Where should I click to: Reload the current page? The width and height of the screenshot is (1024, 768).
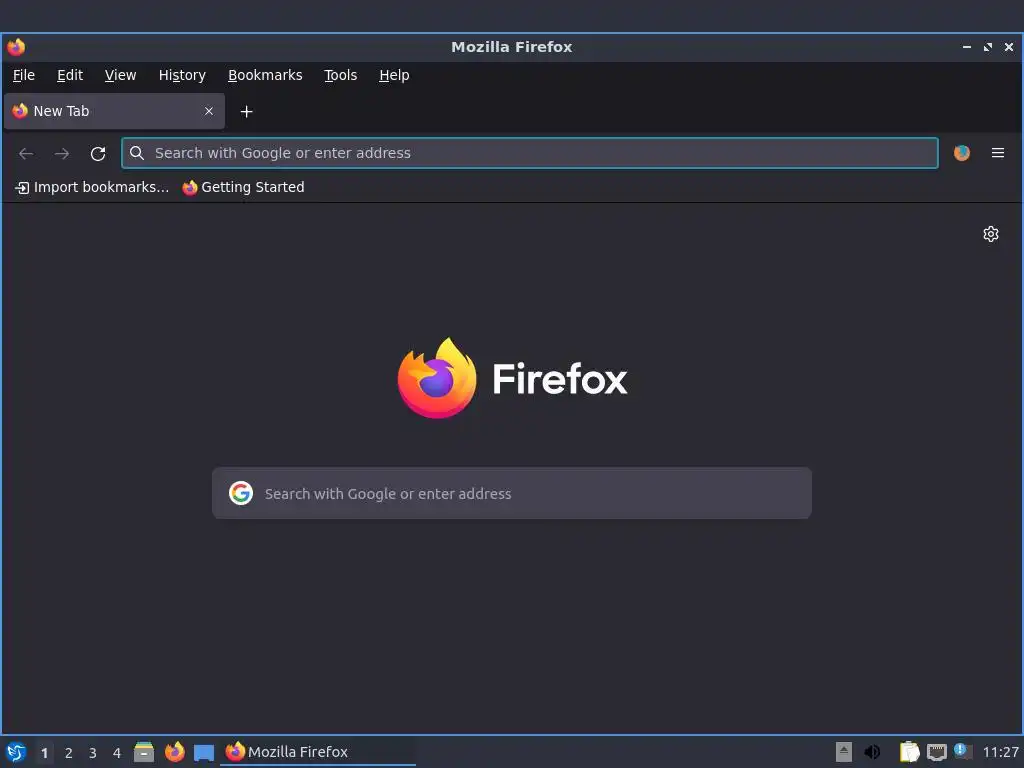click(x=98, y=153)
